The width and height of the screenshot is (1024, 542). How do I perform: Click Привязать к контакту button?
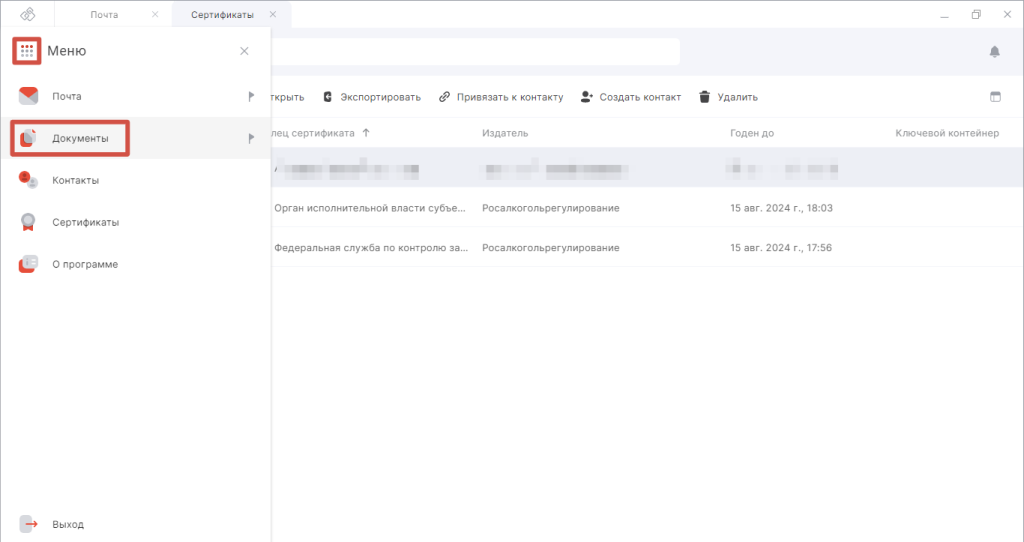point(501,97)
